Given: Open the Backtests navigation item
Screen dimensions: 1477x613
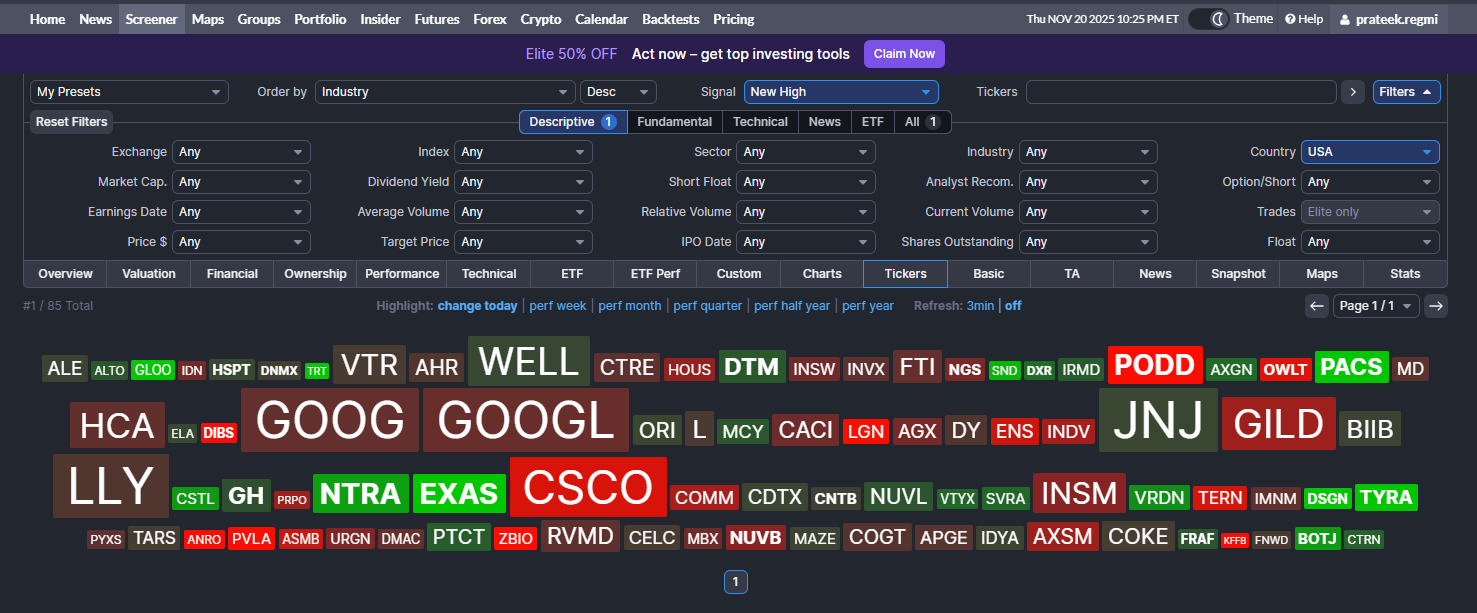Looking at the screenshot, I should pos(671,19).
